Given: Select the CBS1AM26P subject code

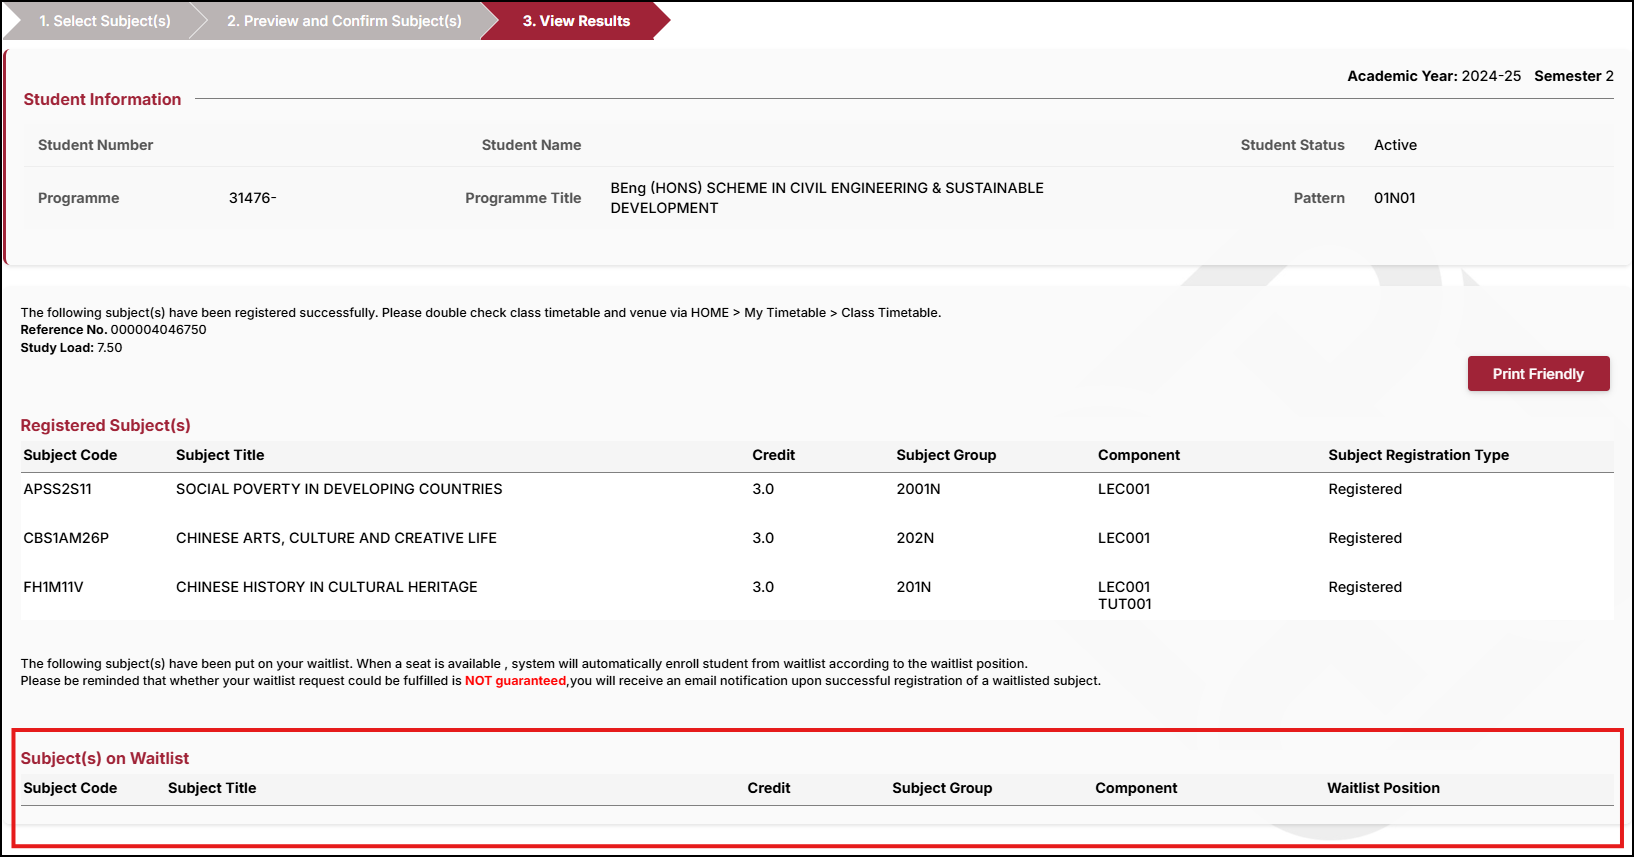Looking at the screenshot, I should click(x=66, y=538).
